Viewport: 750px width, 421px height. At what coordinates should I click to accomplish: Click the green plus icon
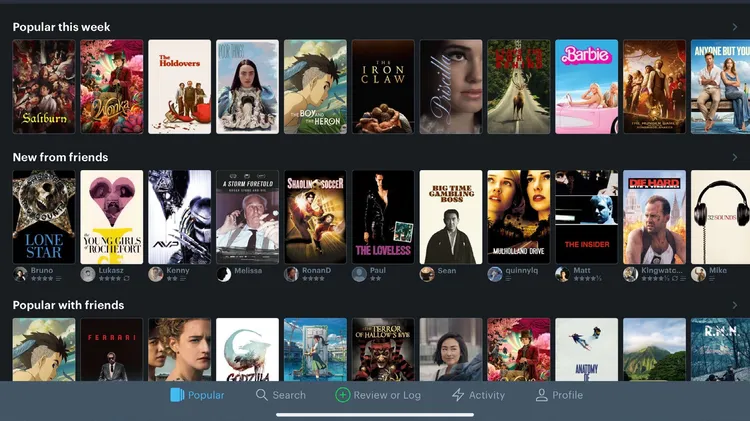(342, 395)
